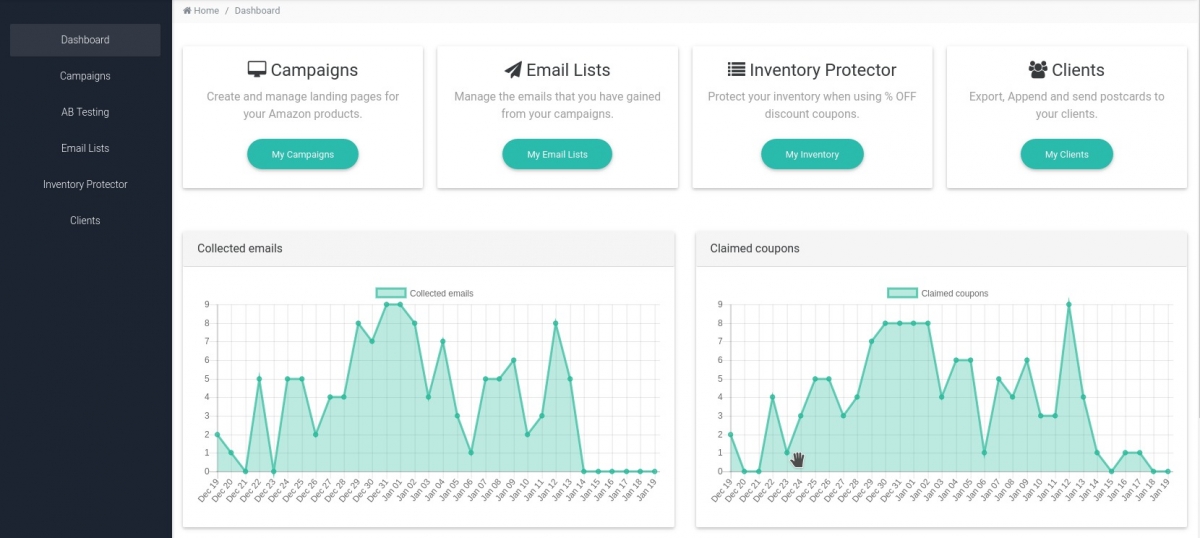Viewport: 1200px width, 538px height.
Task: Follow the Home breadcrumb link
Action: (207, 11)
